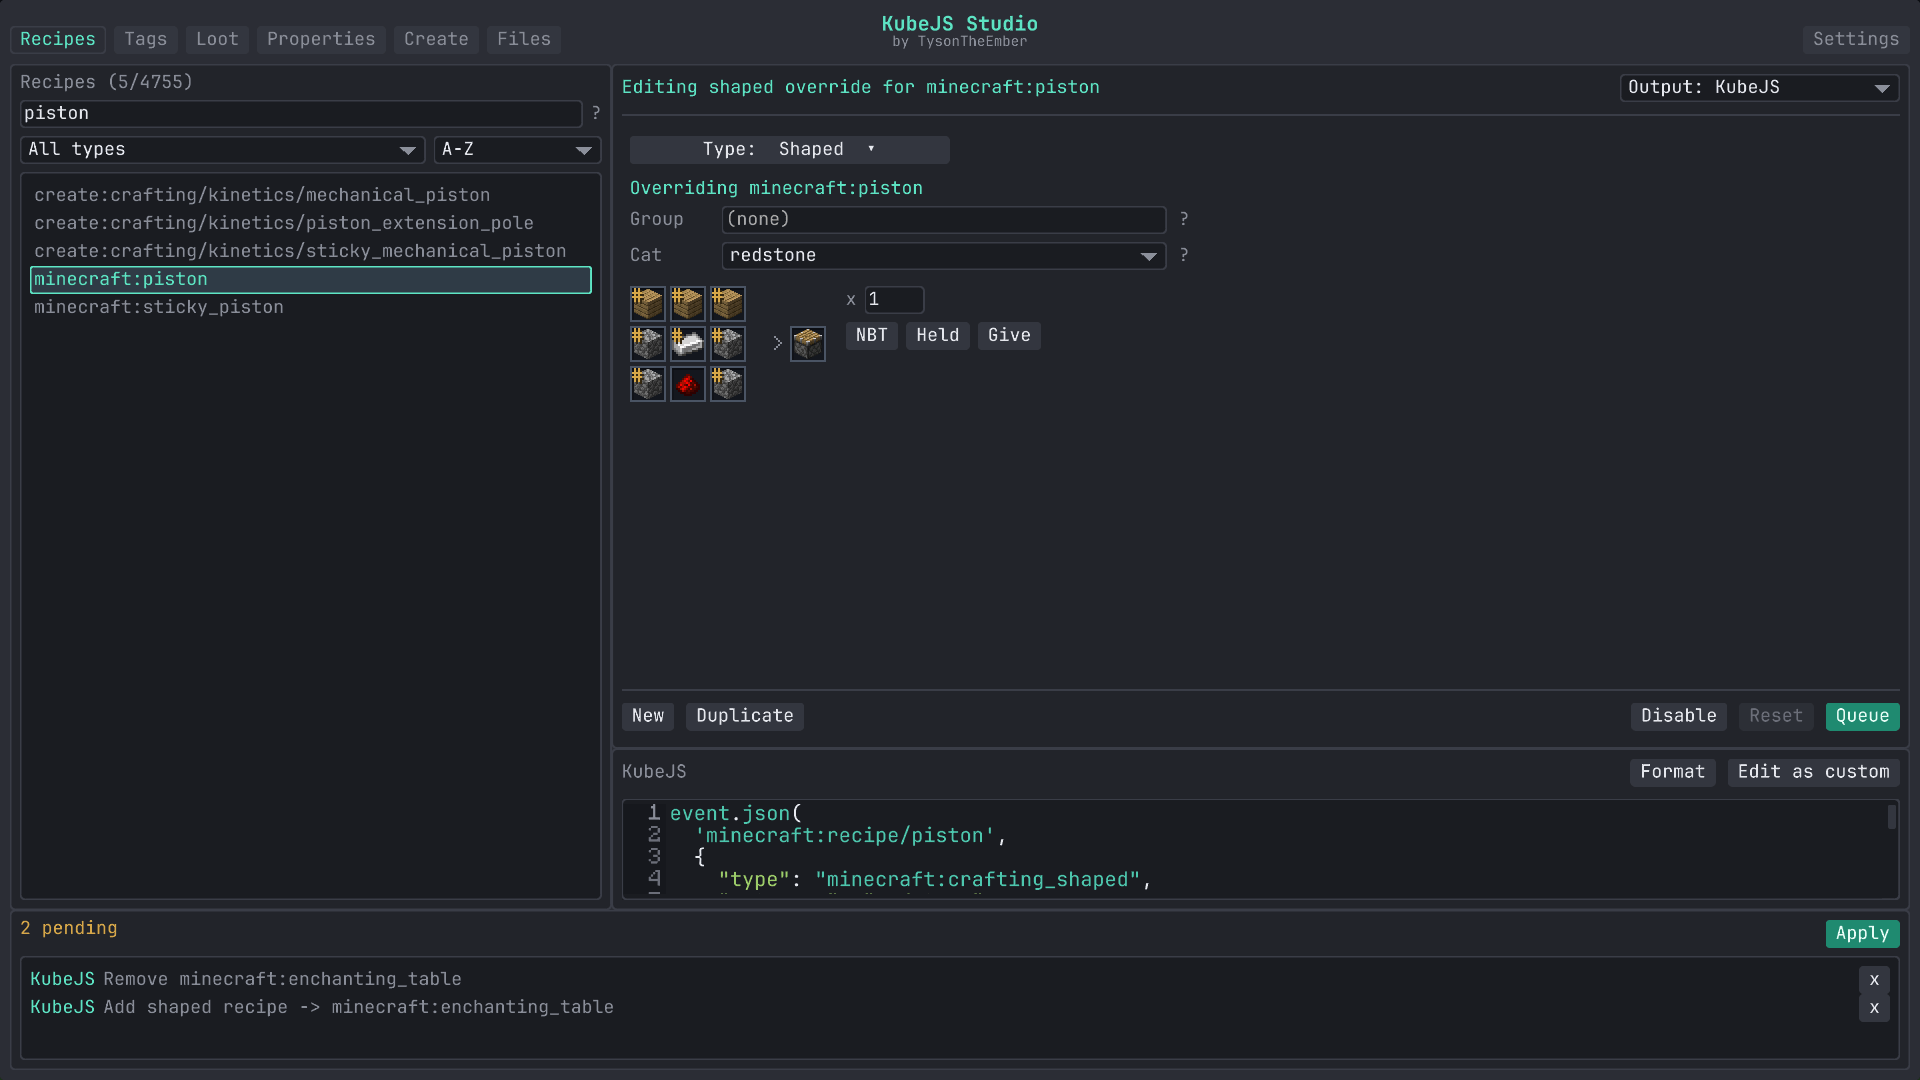Click the piston output result slot

click(807, 343)
